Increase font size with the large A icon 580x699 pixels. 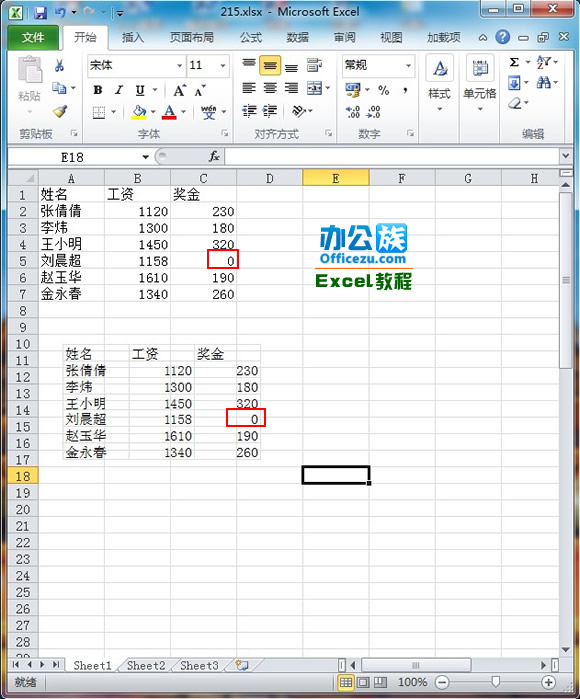click(x=179, y=90)
